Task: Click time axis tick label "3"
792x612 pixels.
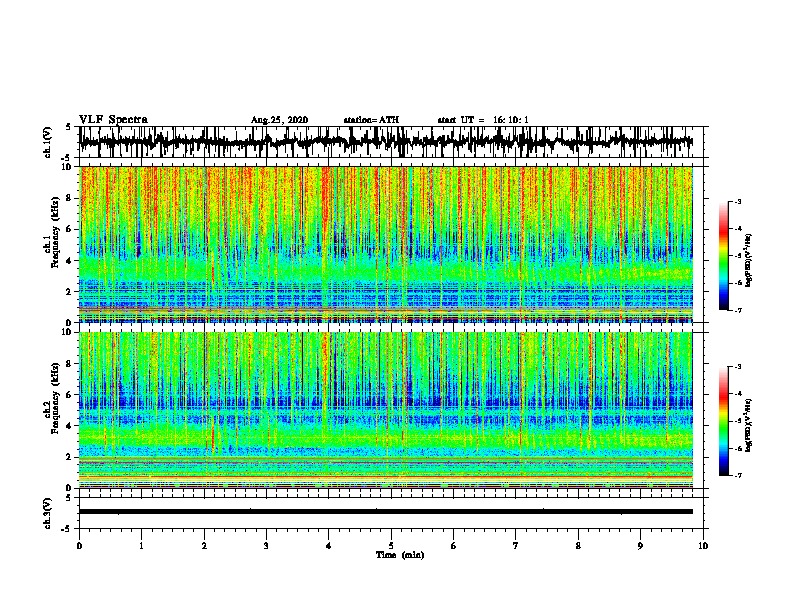Action: (x=266, y=546)
